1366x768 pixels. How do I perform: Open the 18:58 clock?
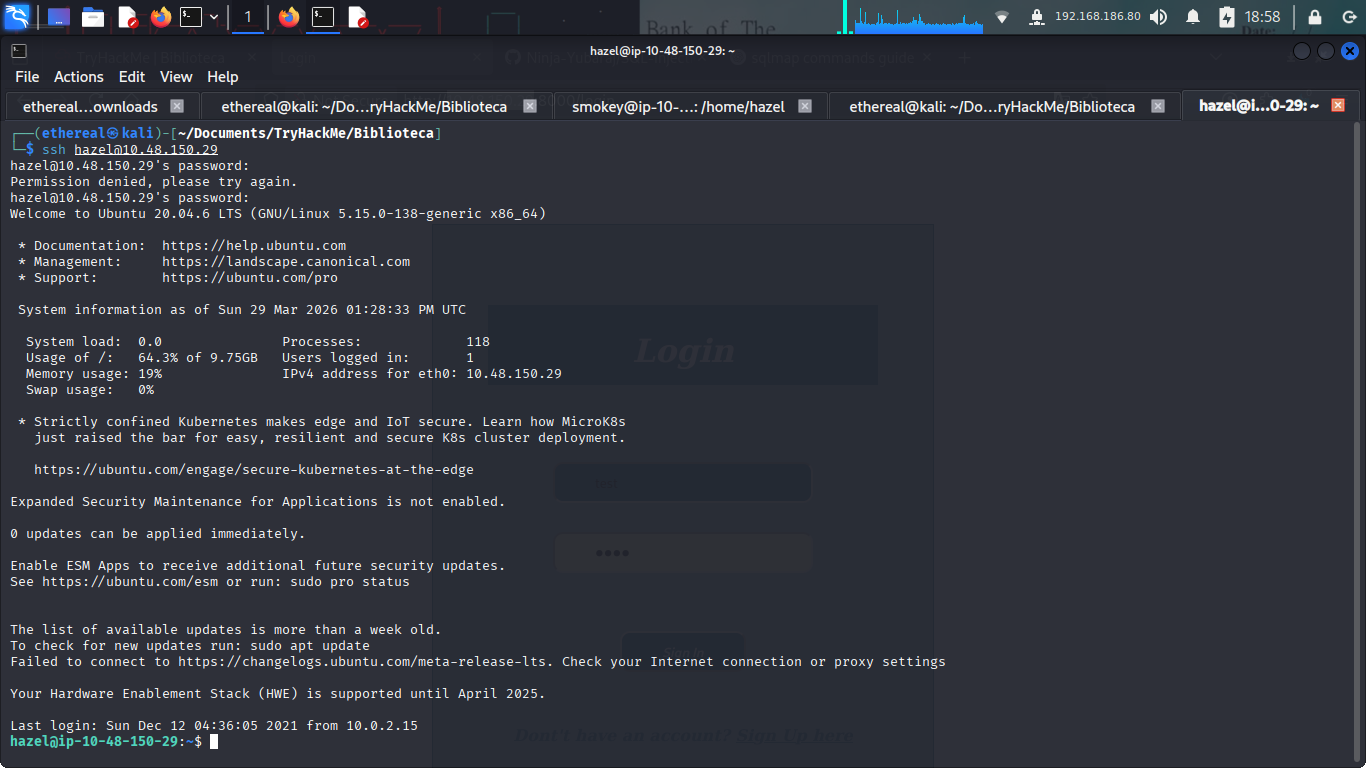click(x=1262, y=17)
